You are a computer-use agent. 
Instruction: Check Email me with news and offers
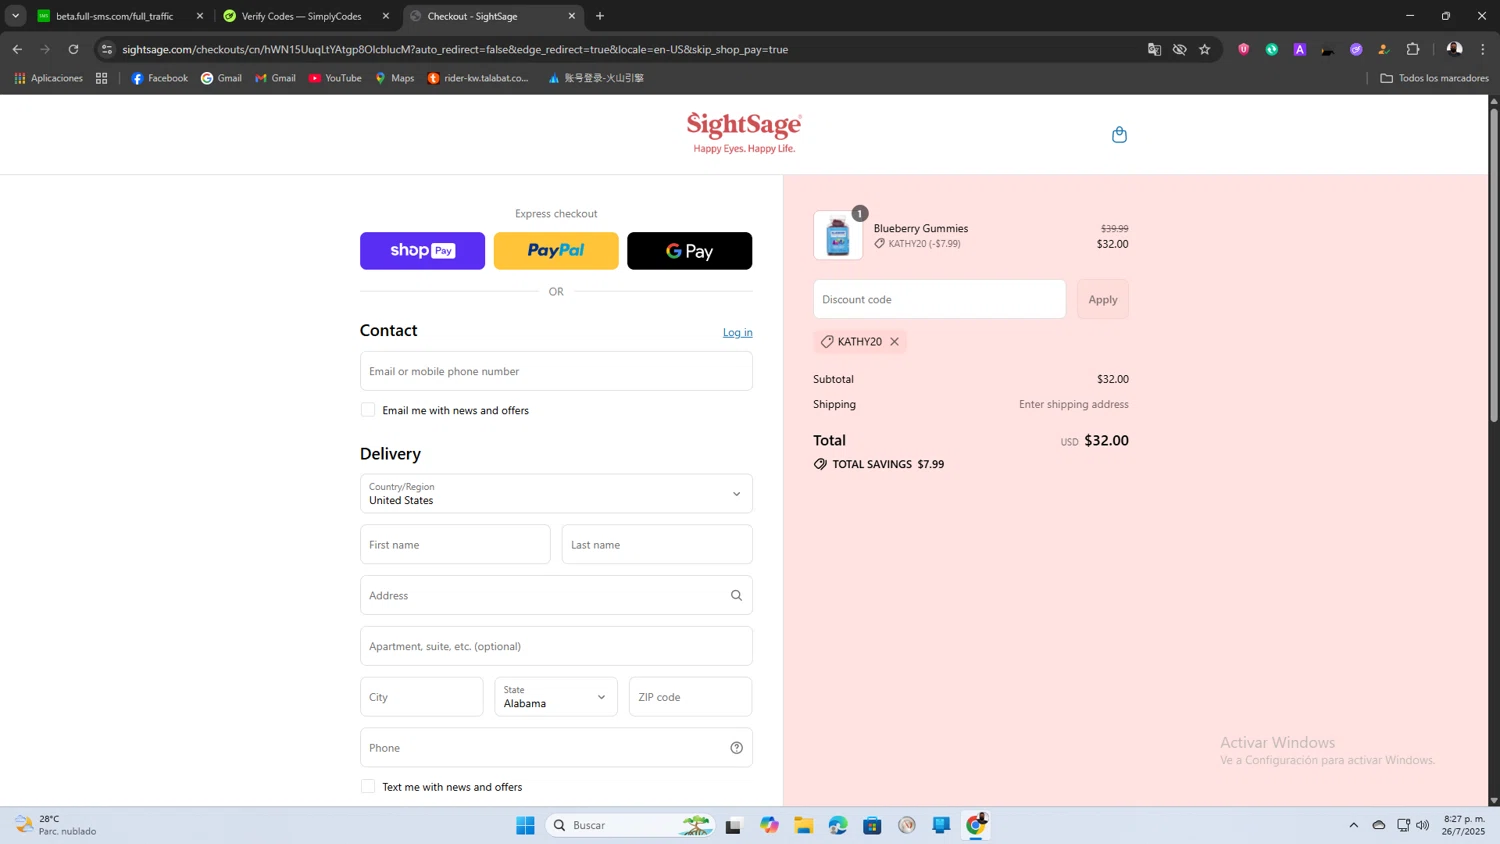368,410
